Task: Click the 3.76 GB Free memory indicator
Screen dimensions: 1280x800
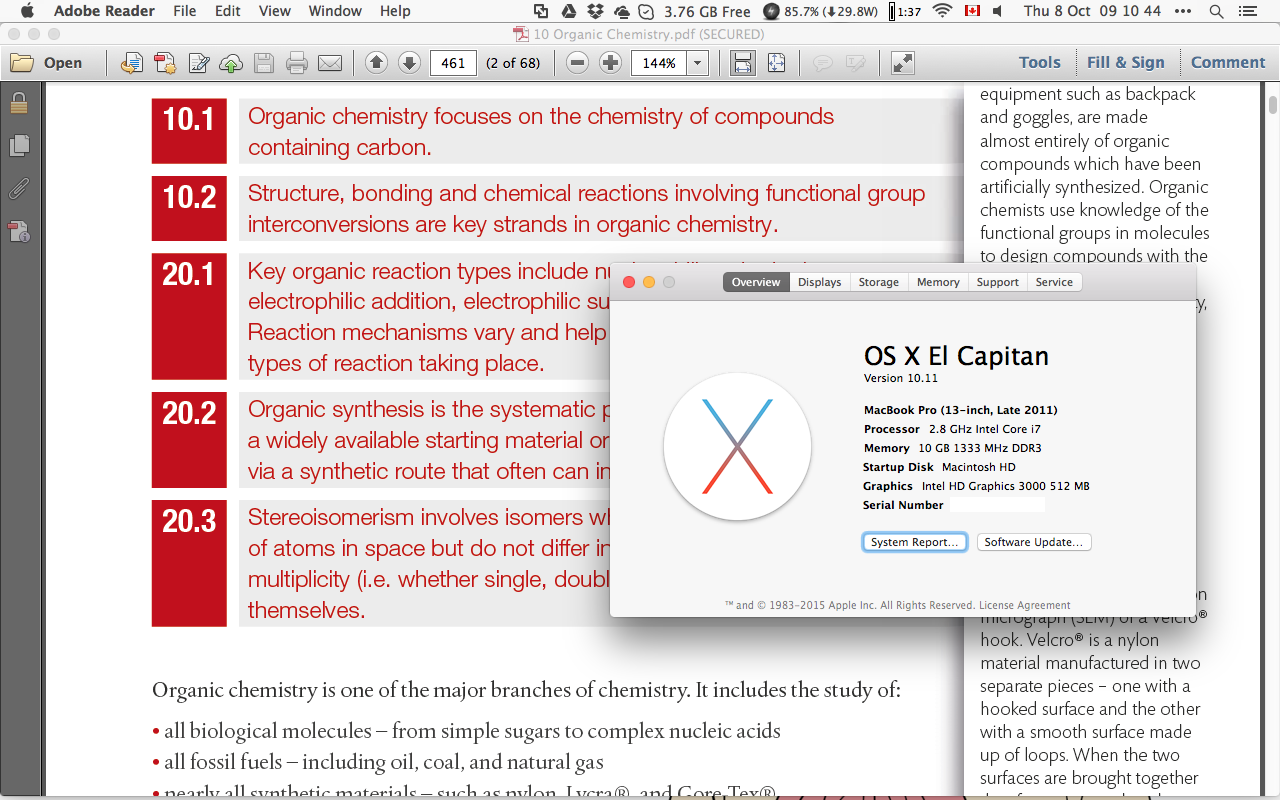Action: pyautogui.click(x=707, y=11)
